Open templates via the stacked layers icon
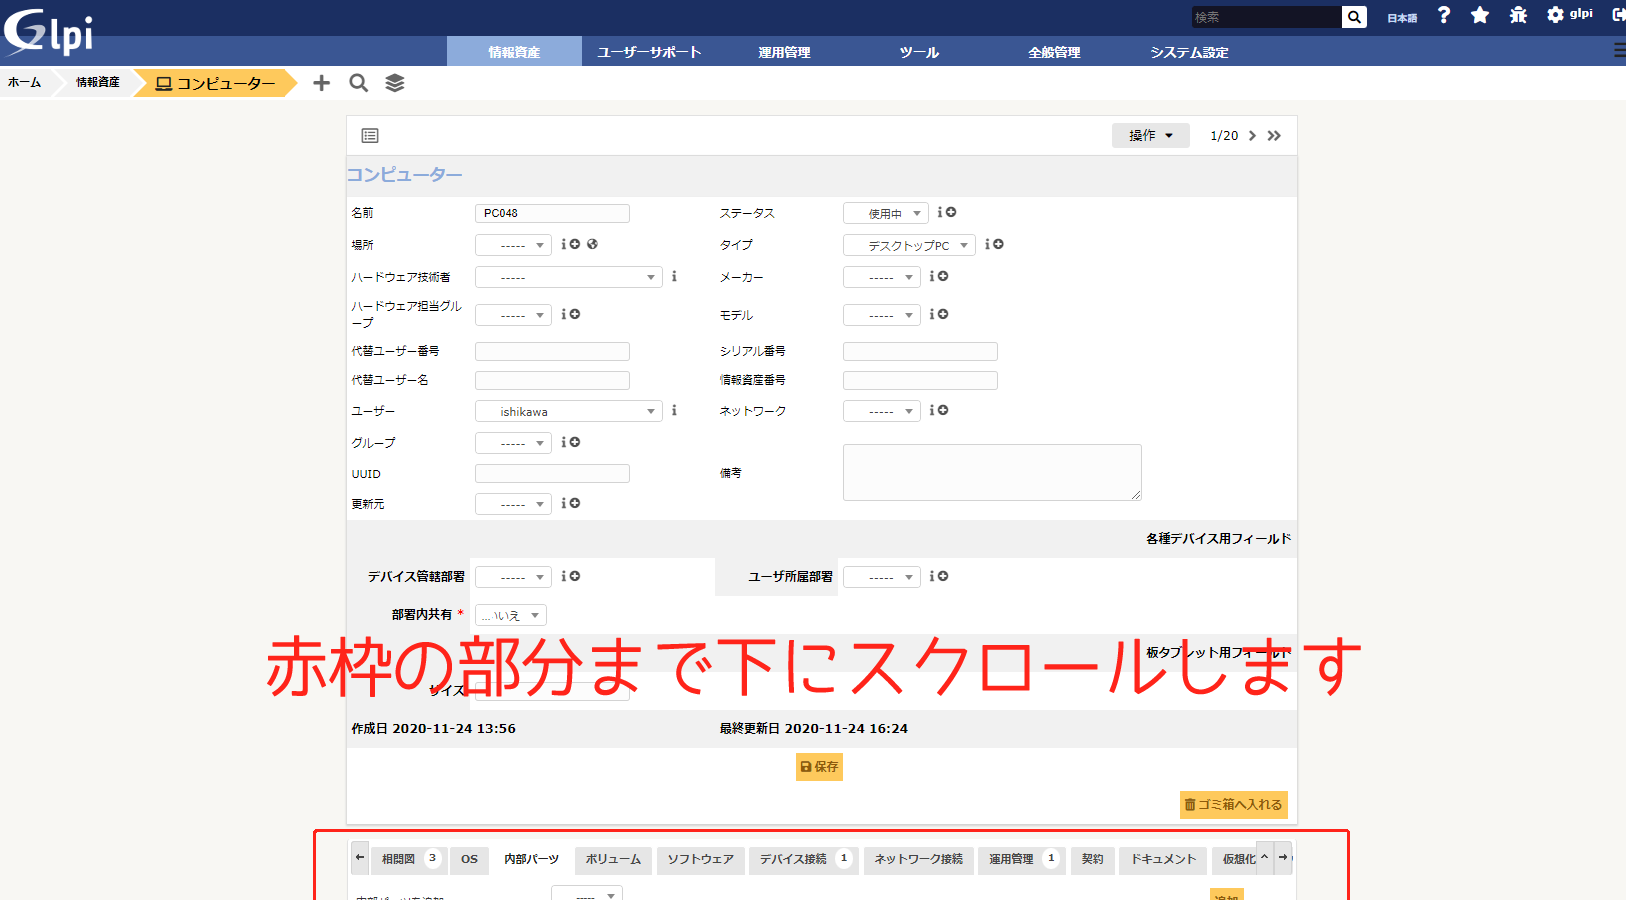1626x900 pixels. (x=395, y=83)
